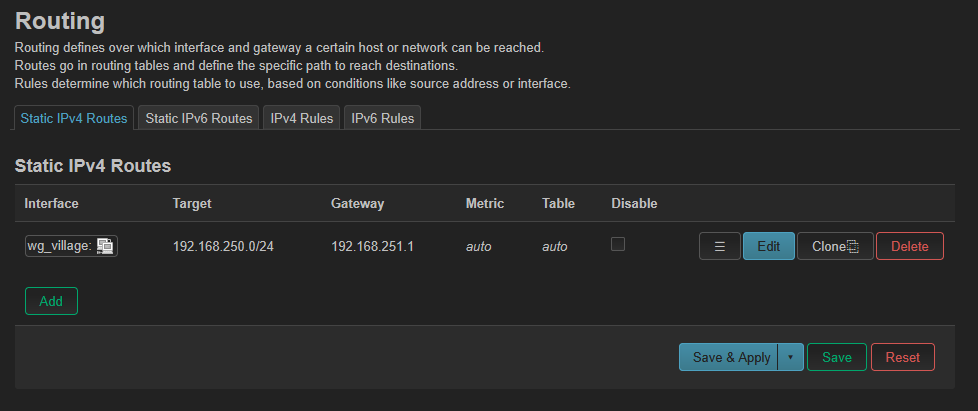
Task: Switch to Static IPv6 Routes tab
Action: pos(199,118)
